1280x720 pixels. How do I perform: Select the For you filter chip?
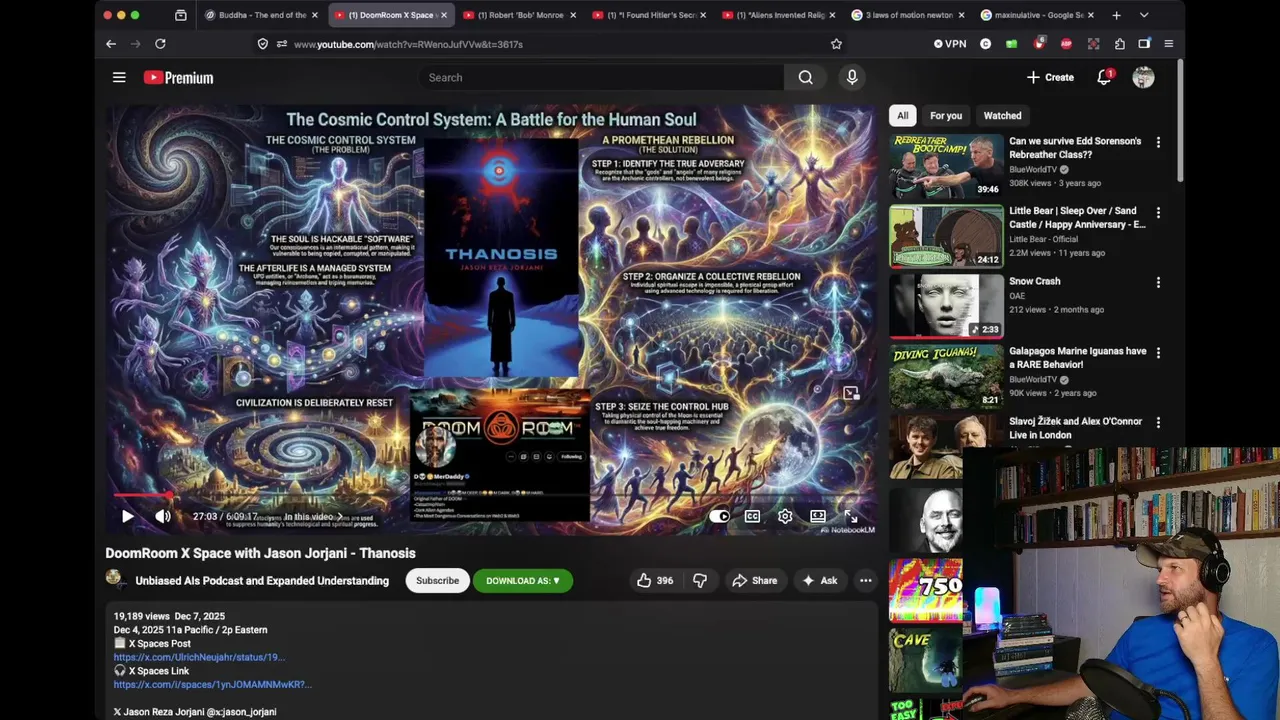945,116
